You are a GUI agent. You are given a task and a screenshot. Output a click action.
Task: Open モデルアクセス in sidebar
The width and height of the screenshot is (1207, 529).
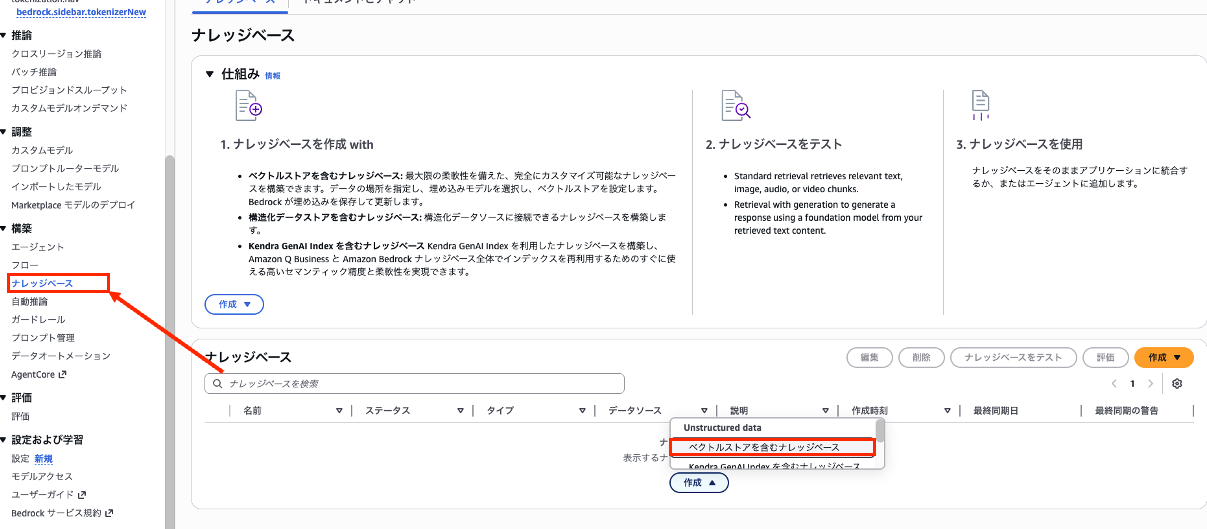click(42, 476)
